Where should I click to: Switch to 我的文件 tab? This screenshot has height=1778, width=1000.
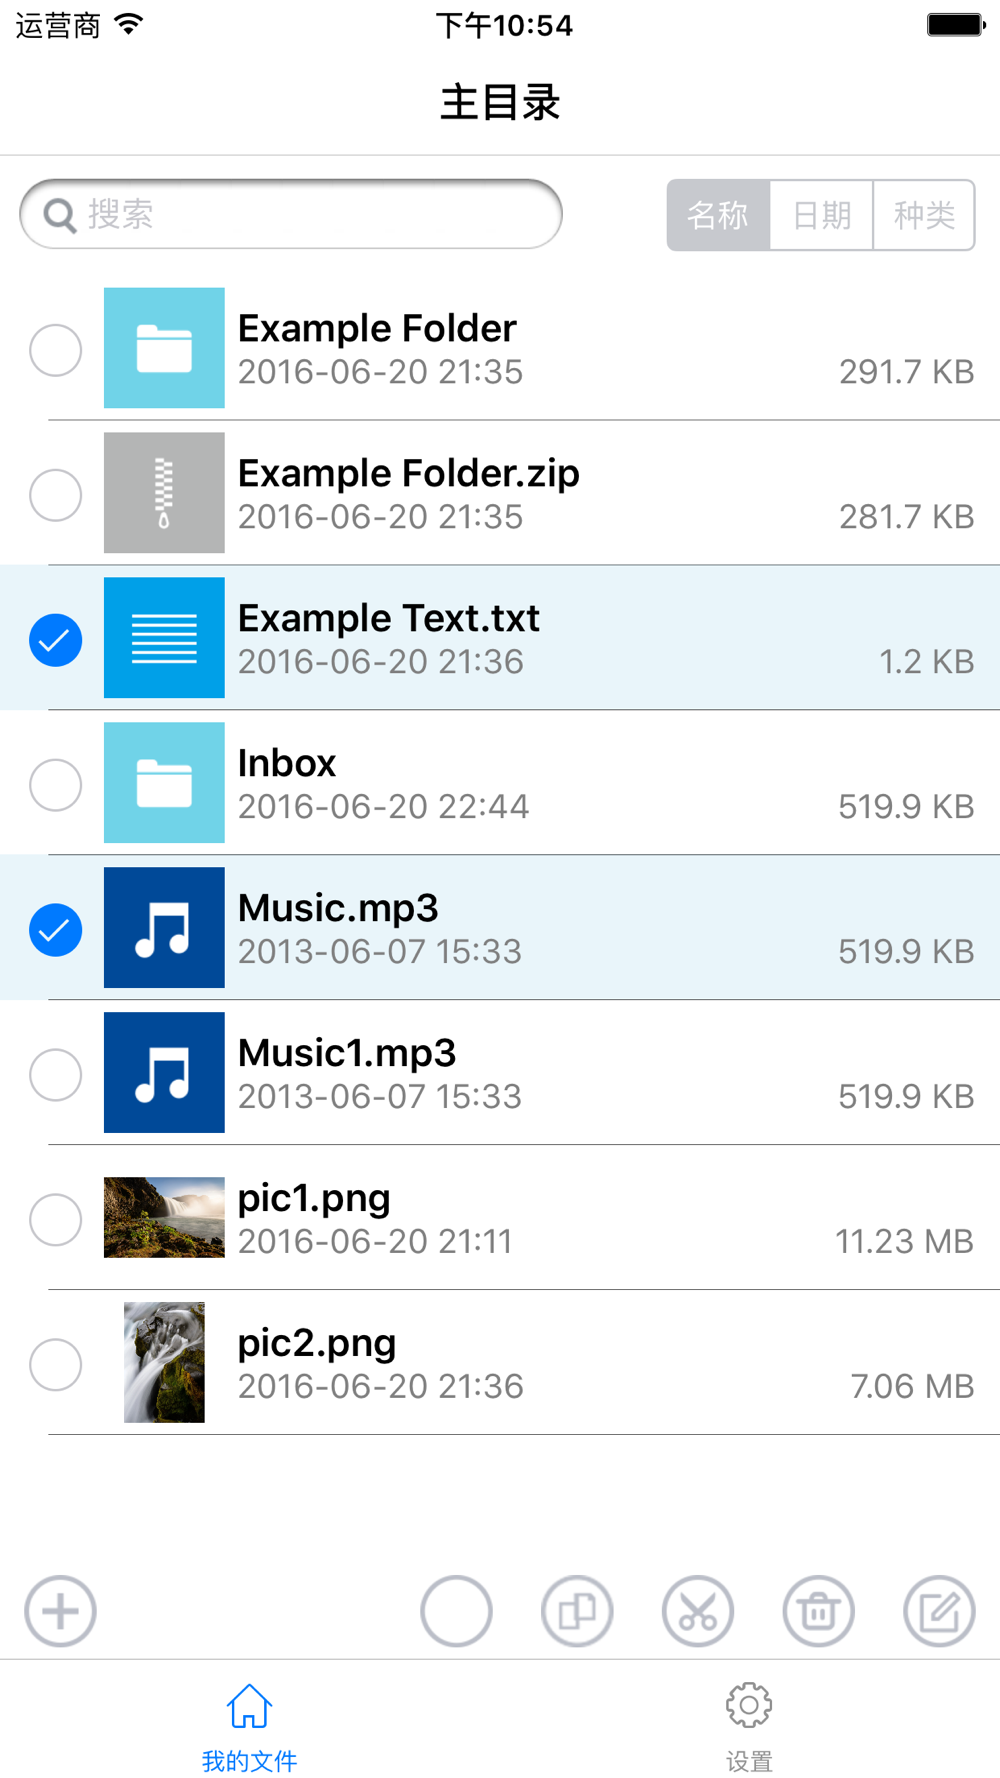249,1726
